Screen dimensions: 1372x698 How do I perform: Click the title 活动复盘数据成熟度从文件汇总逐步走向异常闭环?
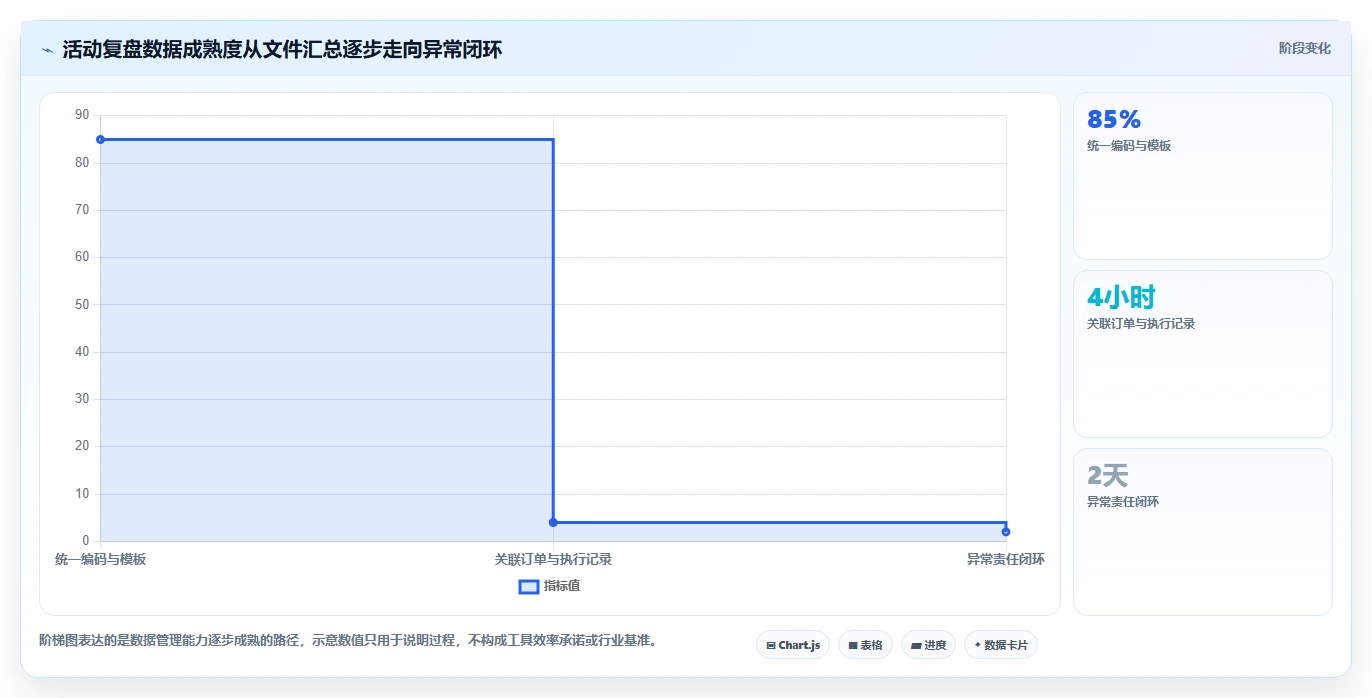click(282, 49)
